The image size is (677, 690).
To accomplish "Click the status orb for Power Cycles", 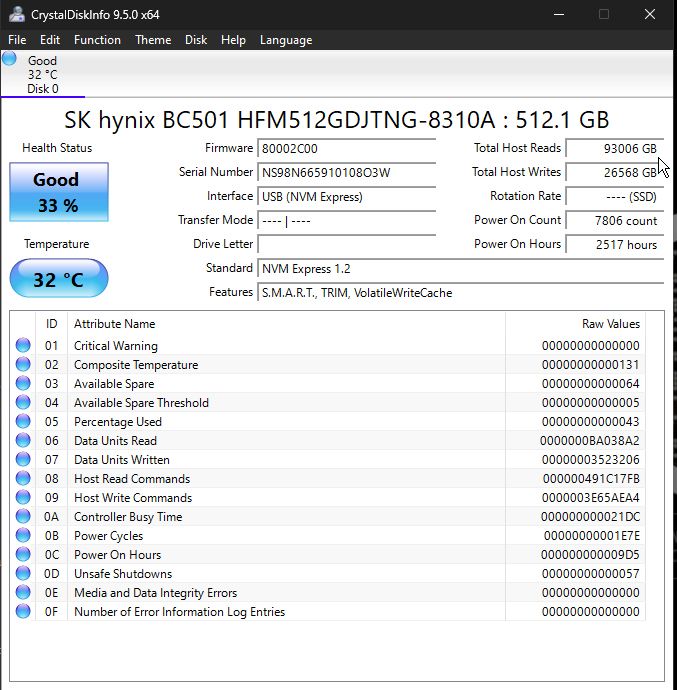I will [23, 535].
